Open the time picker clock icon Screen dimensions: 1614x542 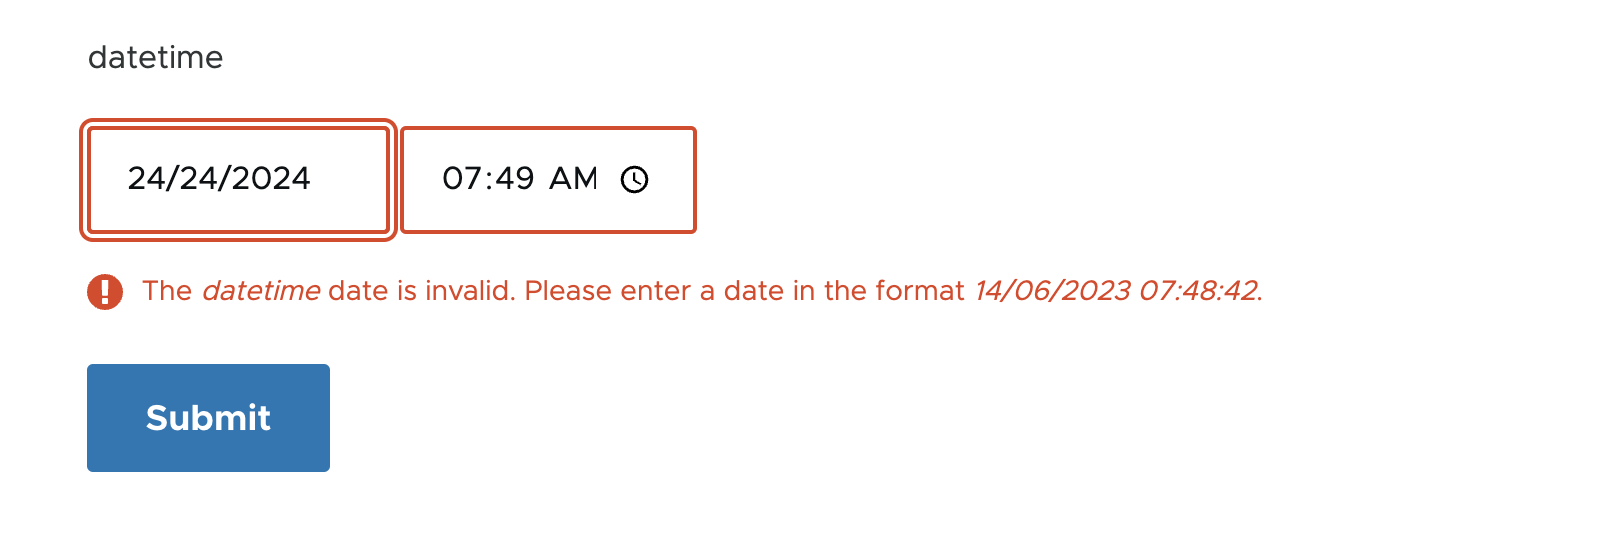click(635, 180)
